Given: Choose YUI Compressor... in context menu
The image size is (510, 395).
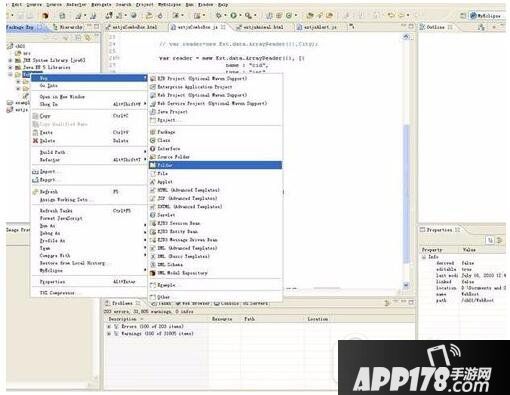Looking at the screenshot, I should [x=89, y=293].
